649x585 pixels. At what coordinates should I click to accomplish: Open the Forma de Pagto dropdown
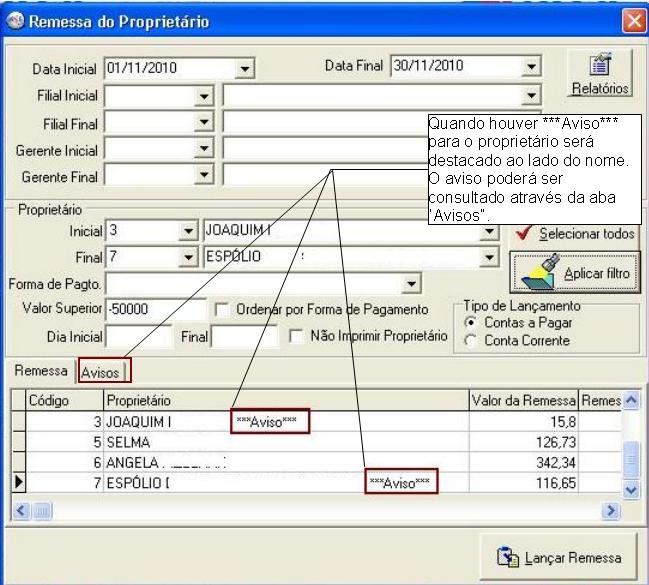411,285
